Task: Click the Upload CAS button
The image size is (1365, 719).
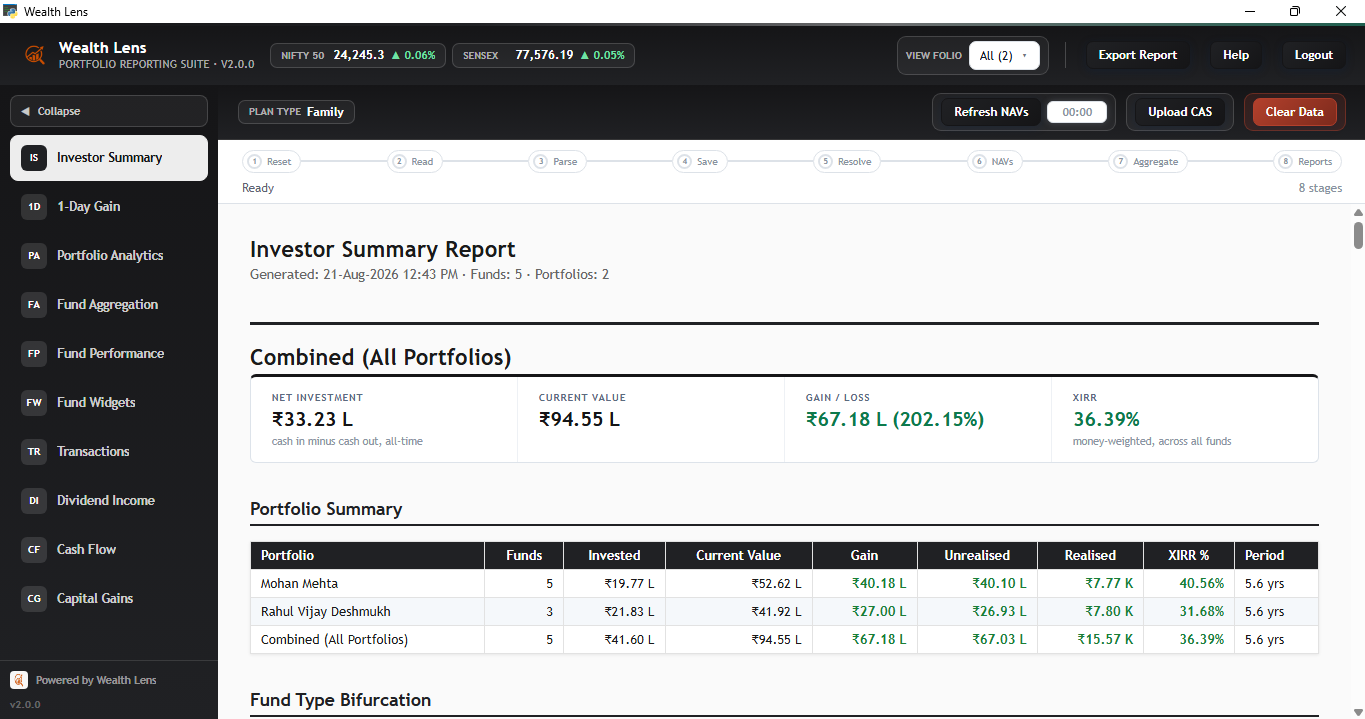Action: point(1180,112)
